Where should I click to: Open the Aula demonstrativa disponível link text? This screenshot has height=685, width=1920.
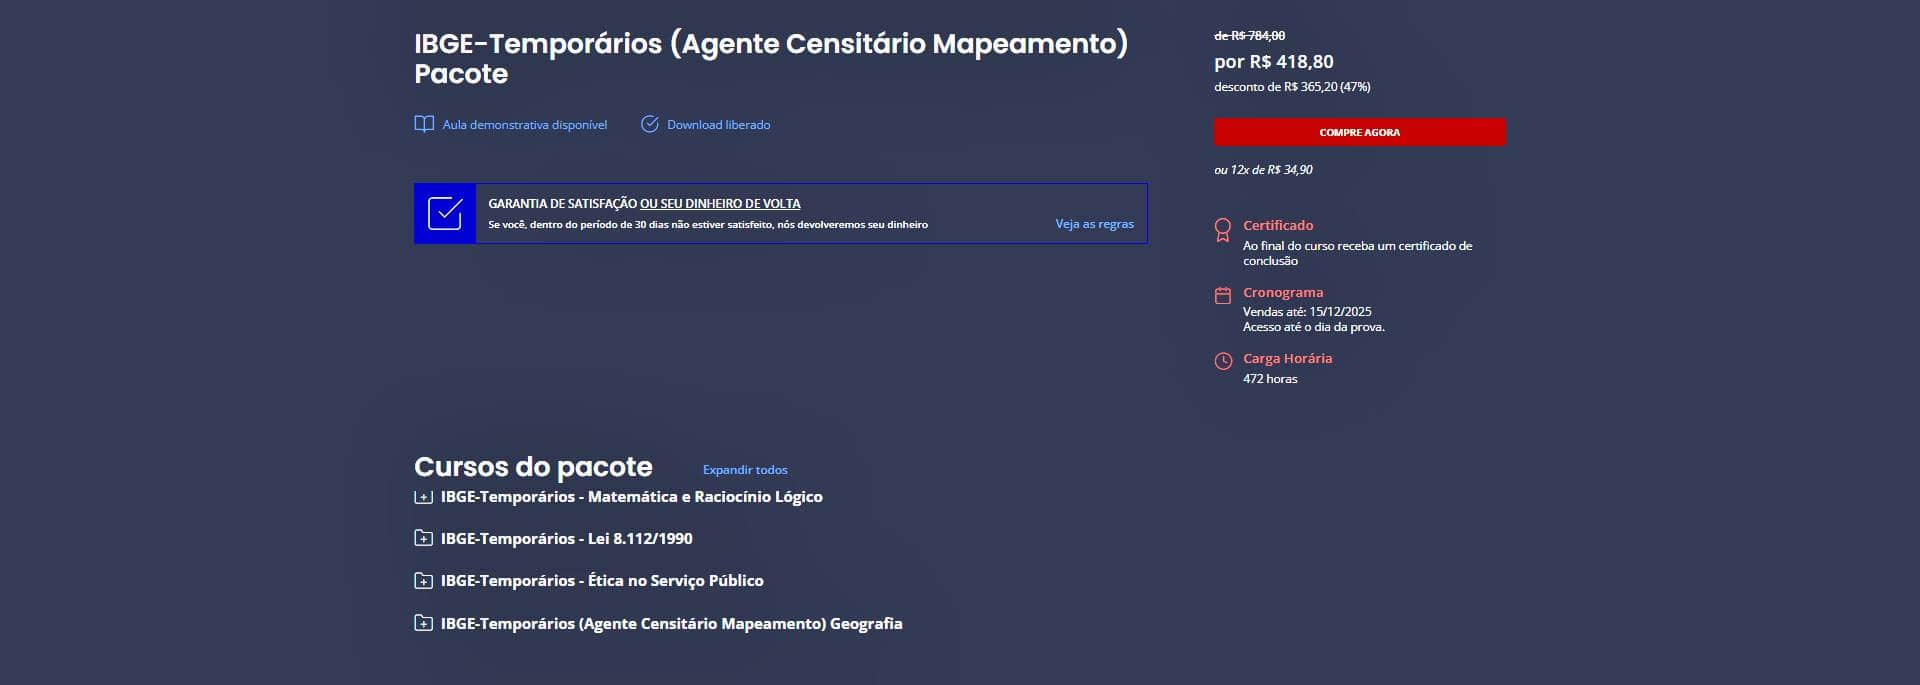pos(524,125)
